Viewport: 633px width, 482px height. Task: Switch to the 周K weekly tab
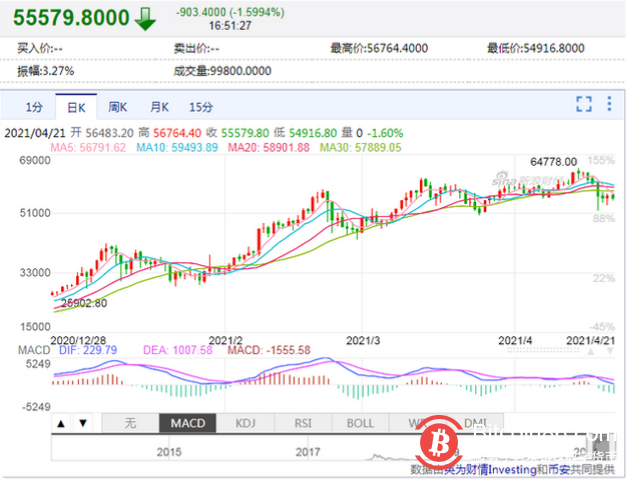click(x=117, y=107)
